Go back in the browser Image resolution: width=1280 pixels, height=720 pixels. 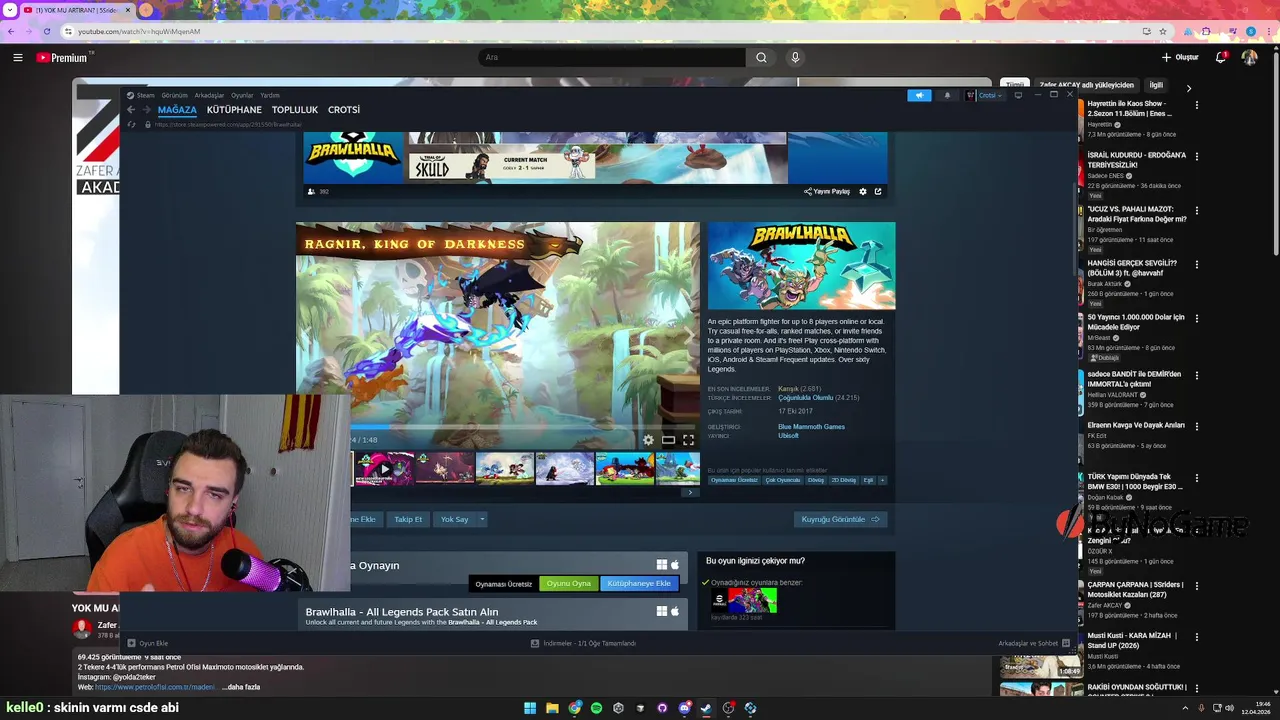pyautogui.click(x=11, y=31)
